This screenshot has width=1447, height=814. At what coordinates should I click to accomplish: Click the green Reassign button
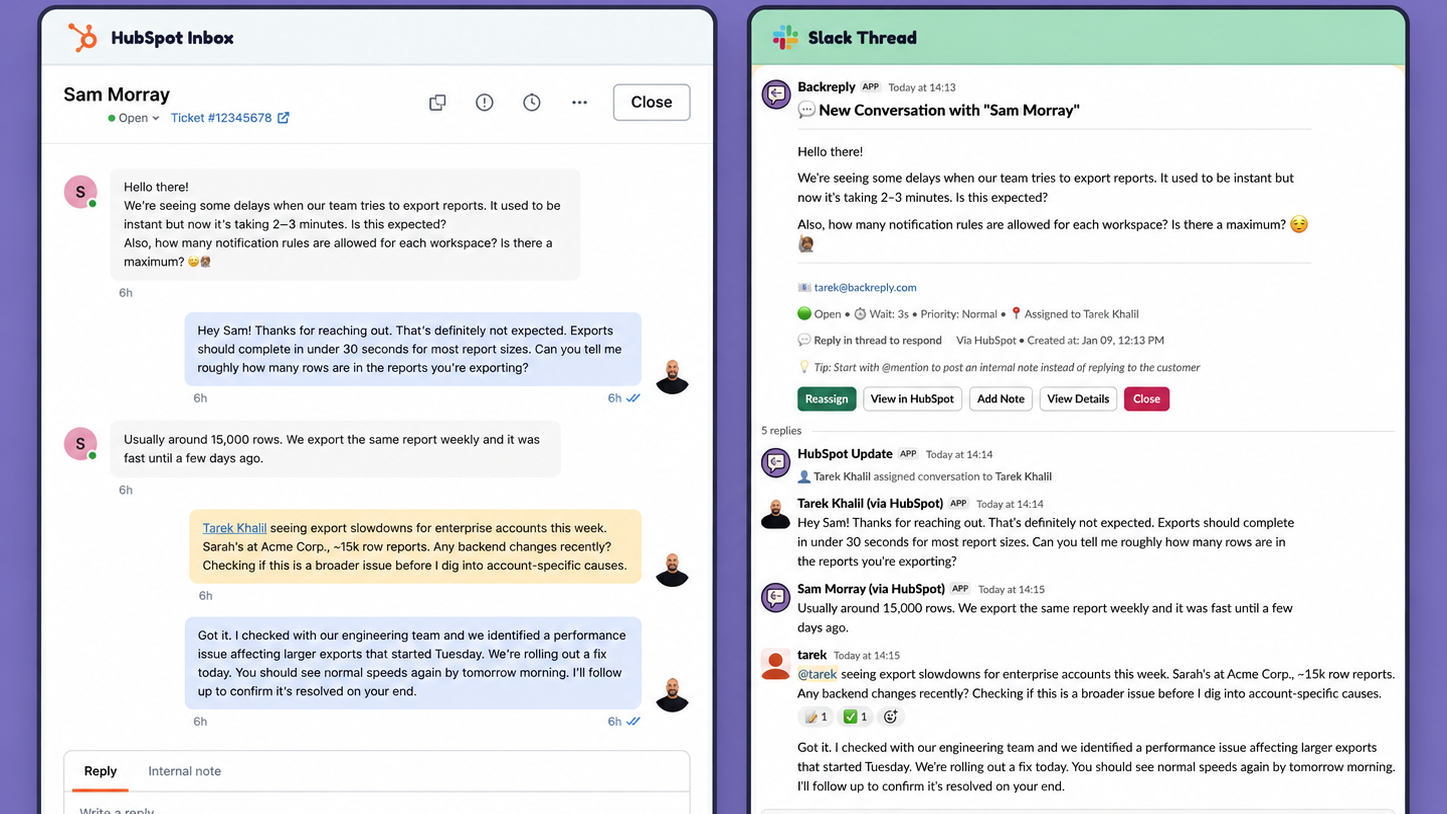tap(826, 399)
